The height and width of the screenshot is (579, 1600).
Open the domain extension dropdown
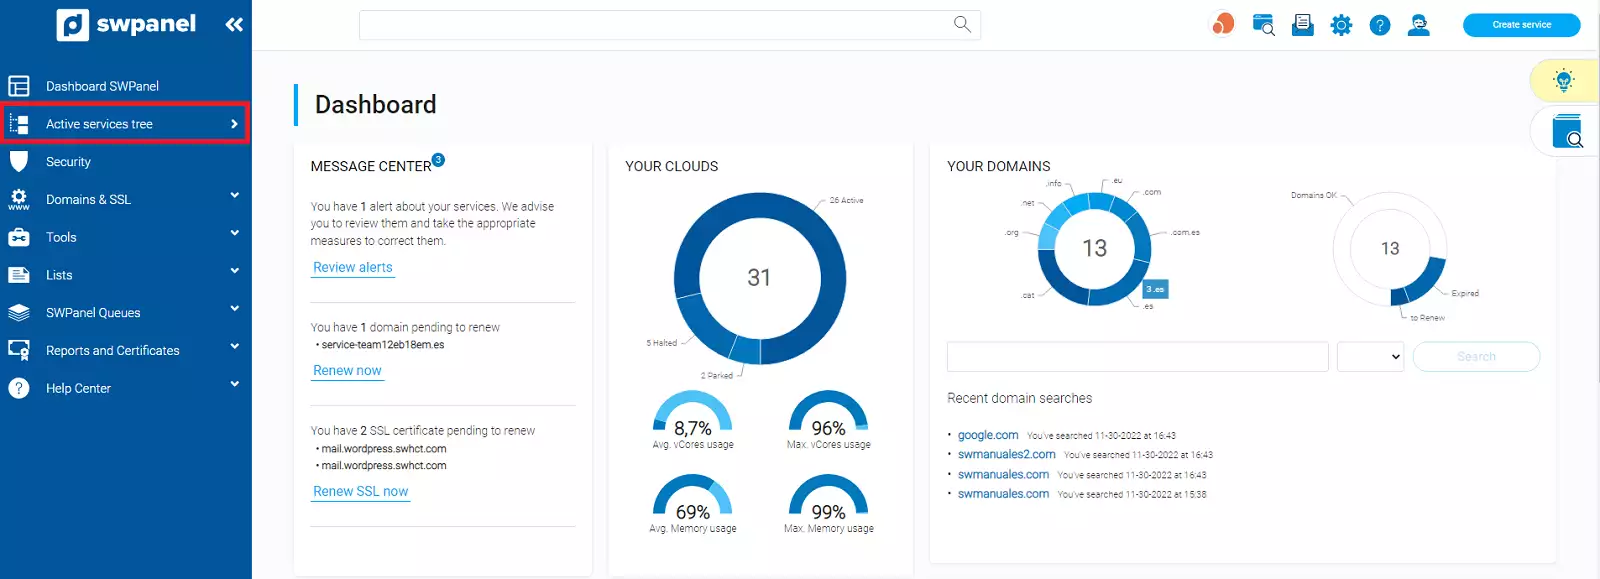1370,357
